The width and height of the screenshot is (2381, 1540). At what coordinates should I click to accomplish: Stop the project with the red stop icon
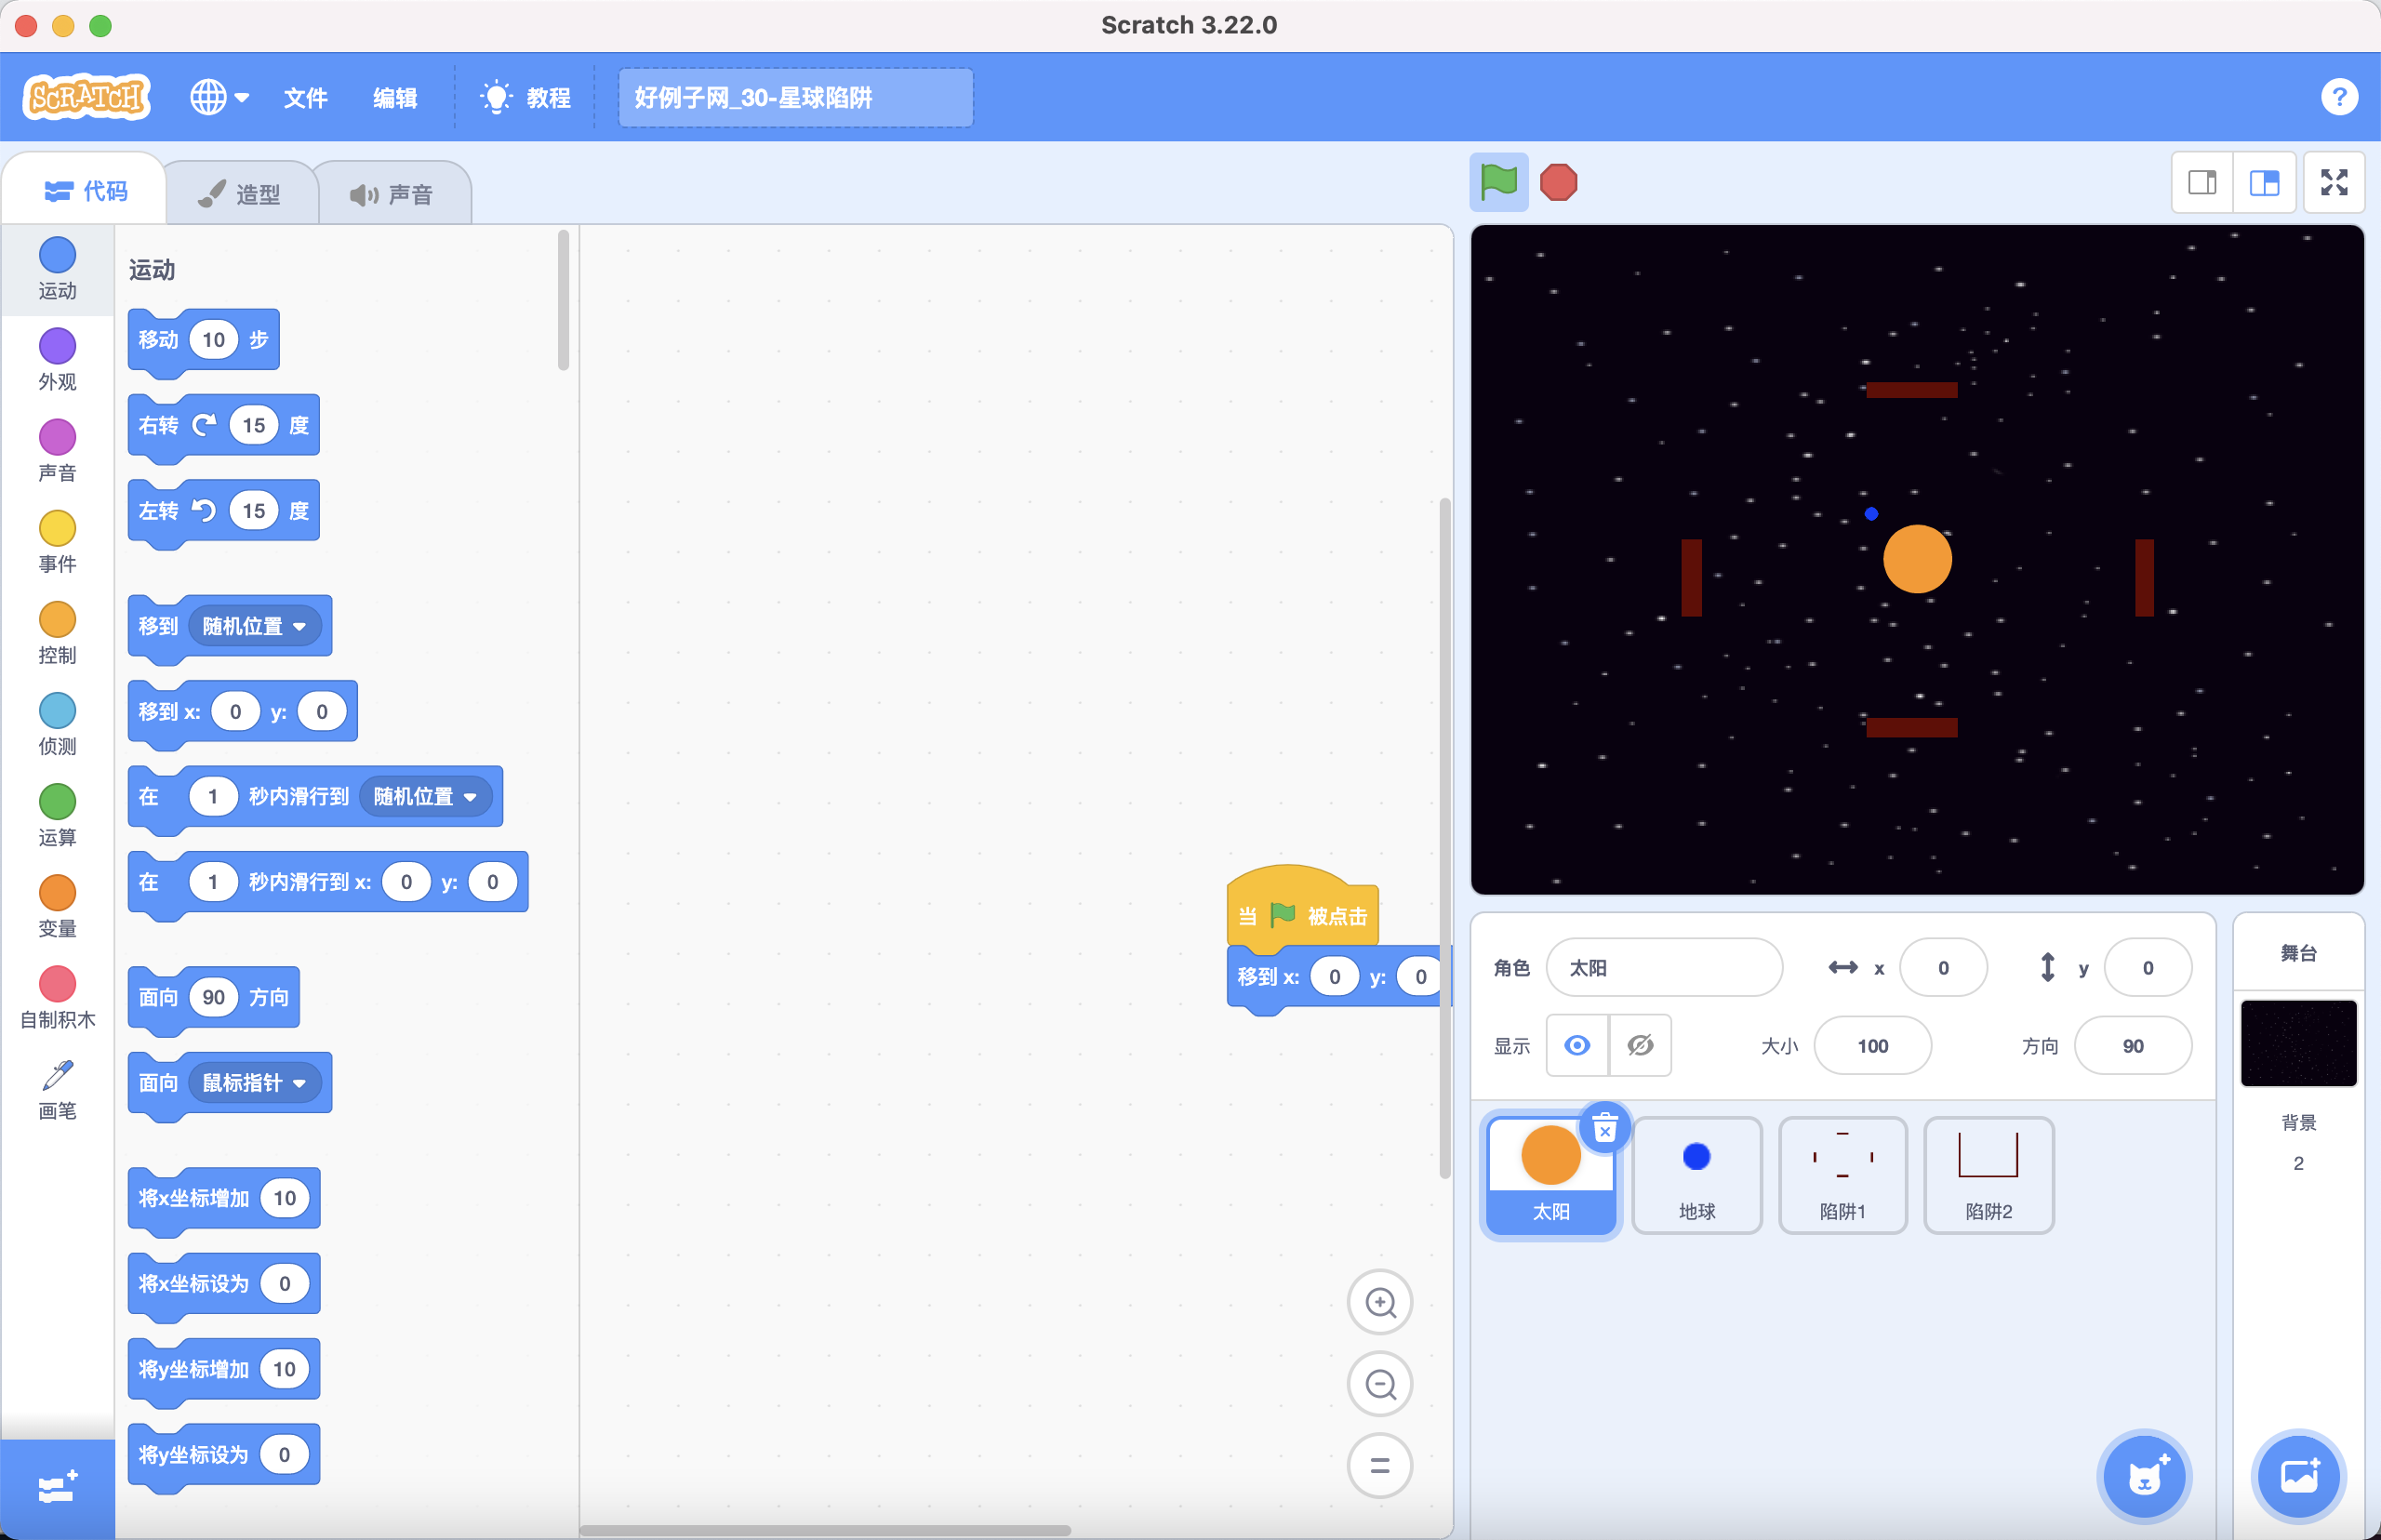[x=1558, y=183]
